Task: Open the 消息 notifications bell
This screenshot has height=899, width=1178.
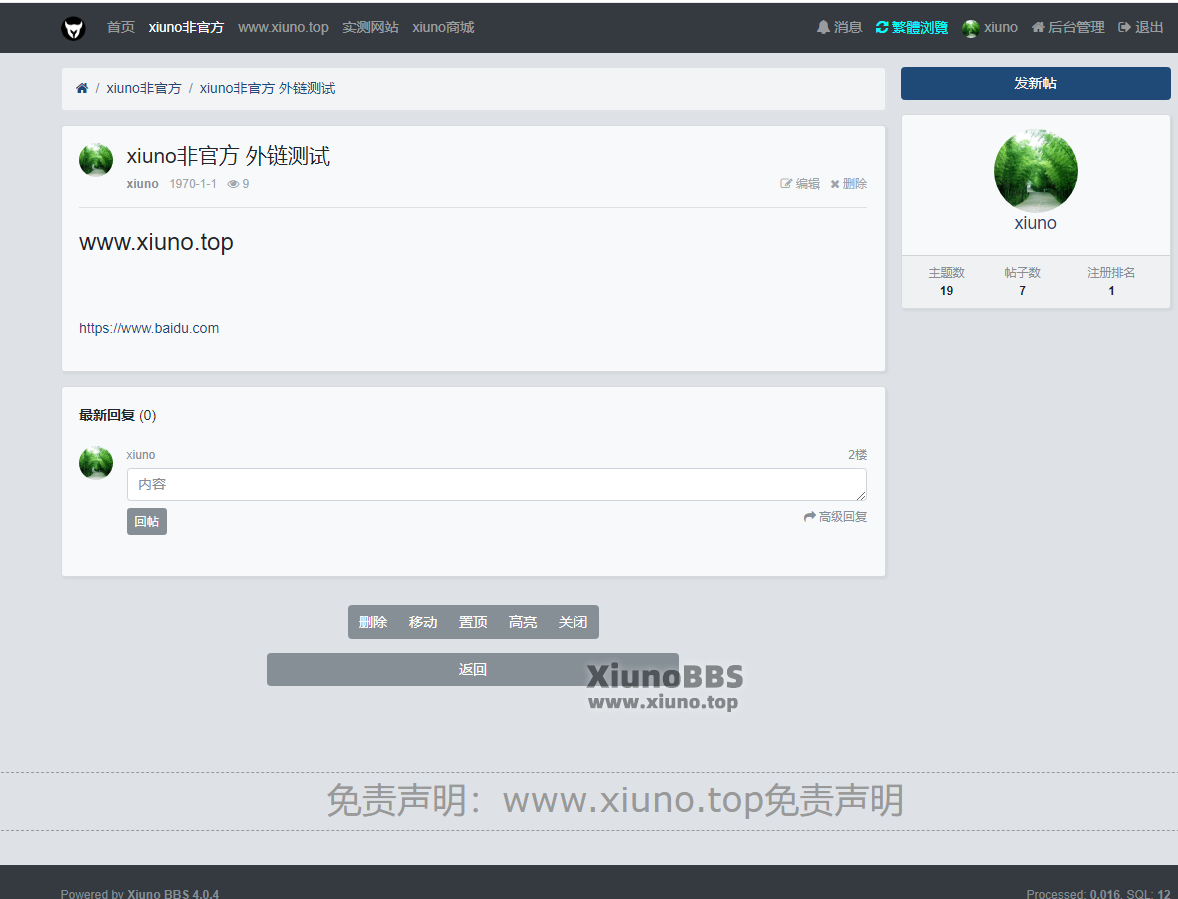Action: coord(839,28)
